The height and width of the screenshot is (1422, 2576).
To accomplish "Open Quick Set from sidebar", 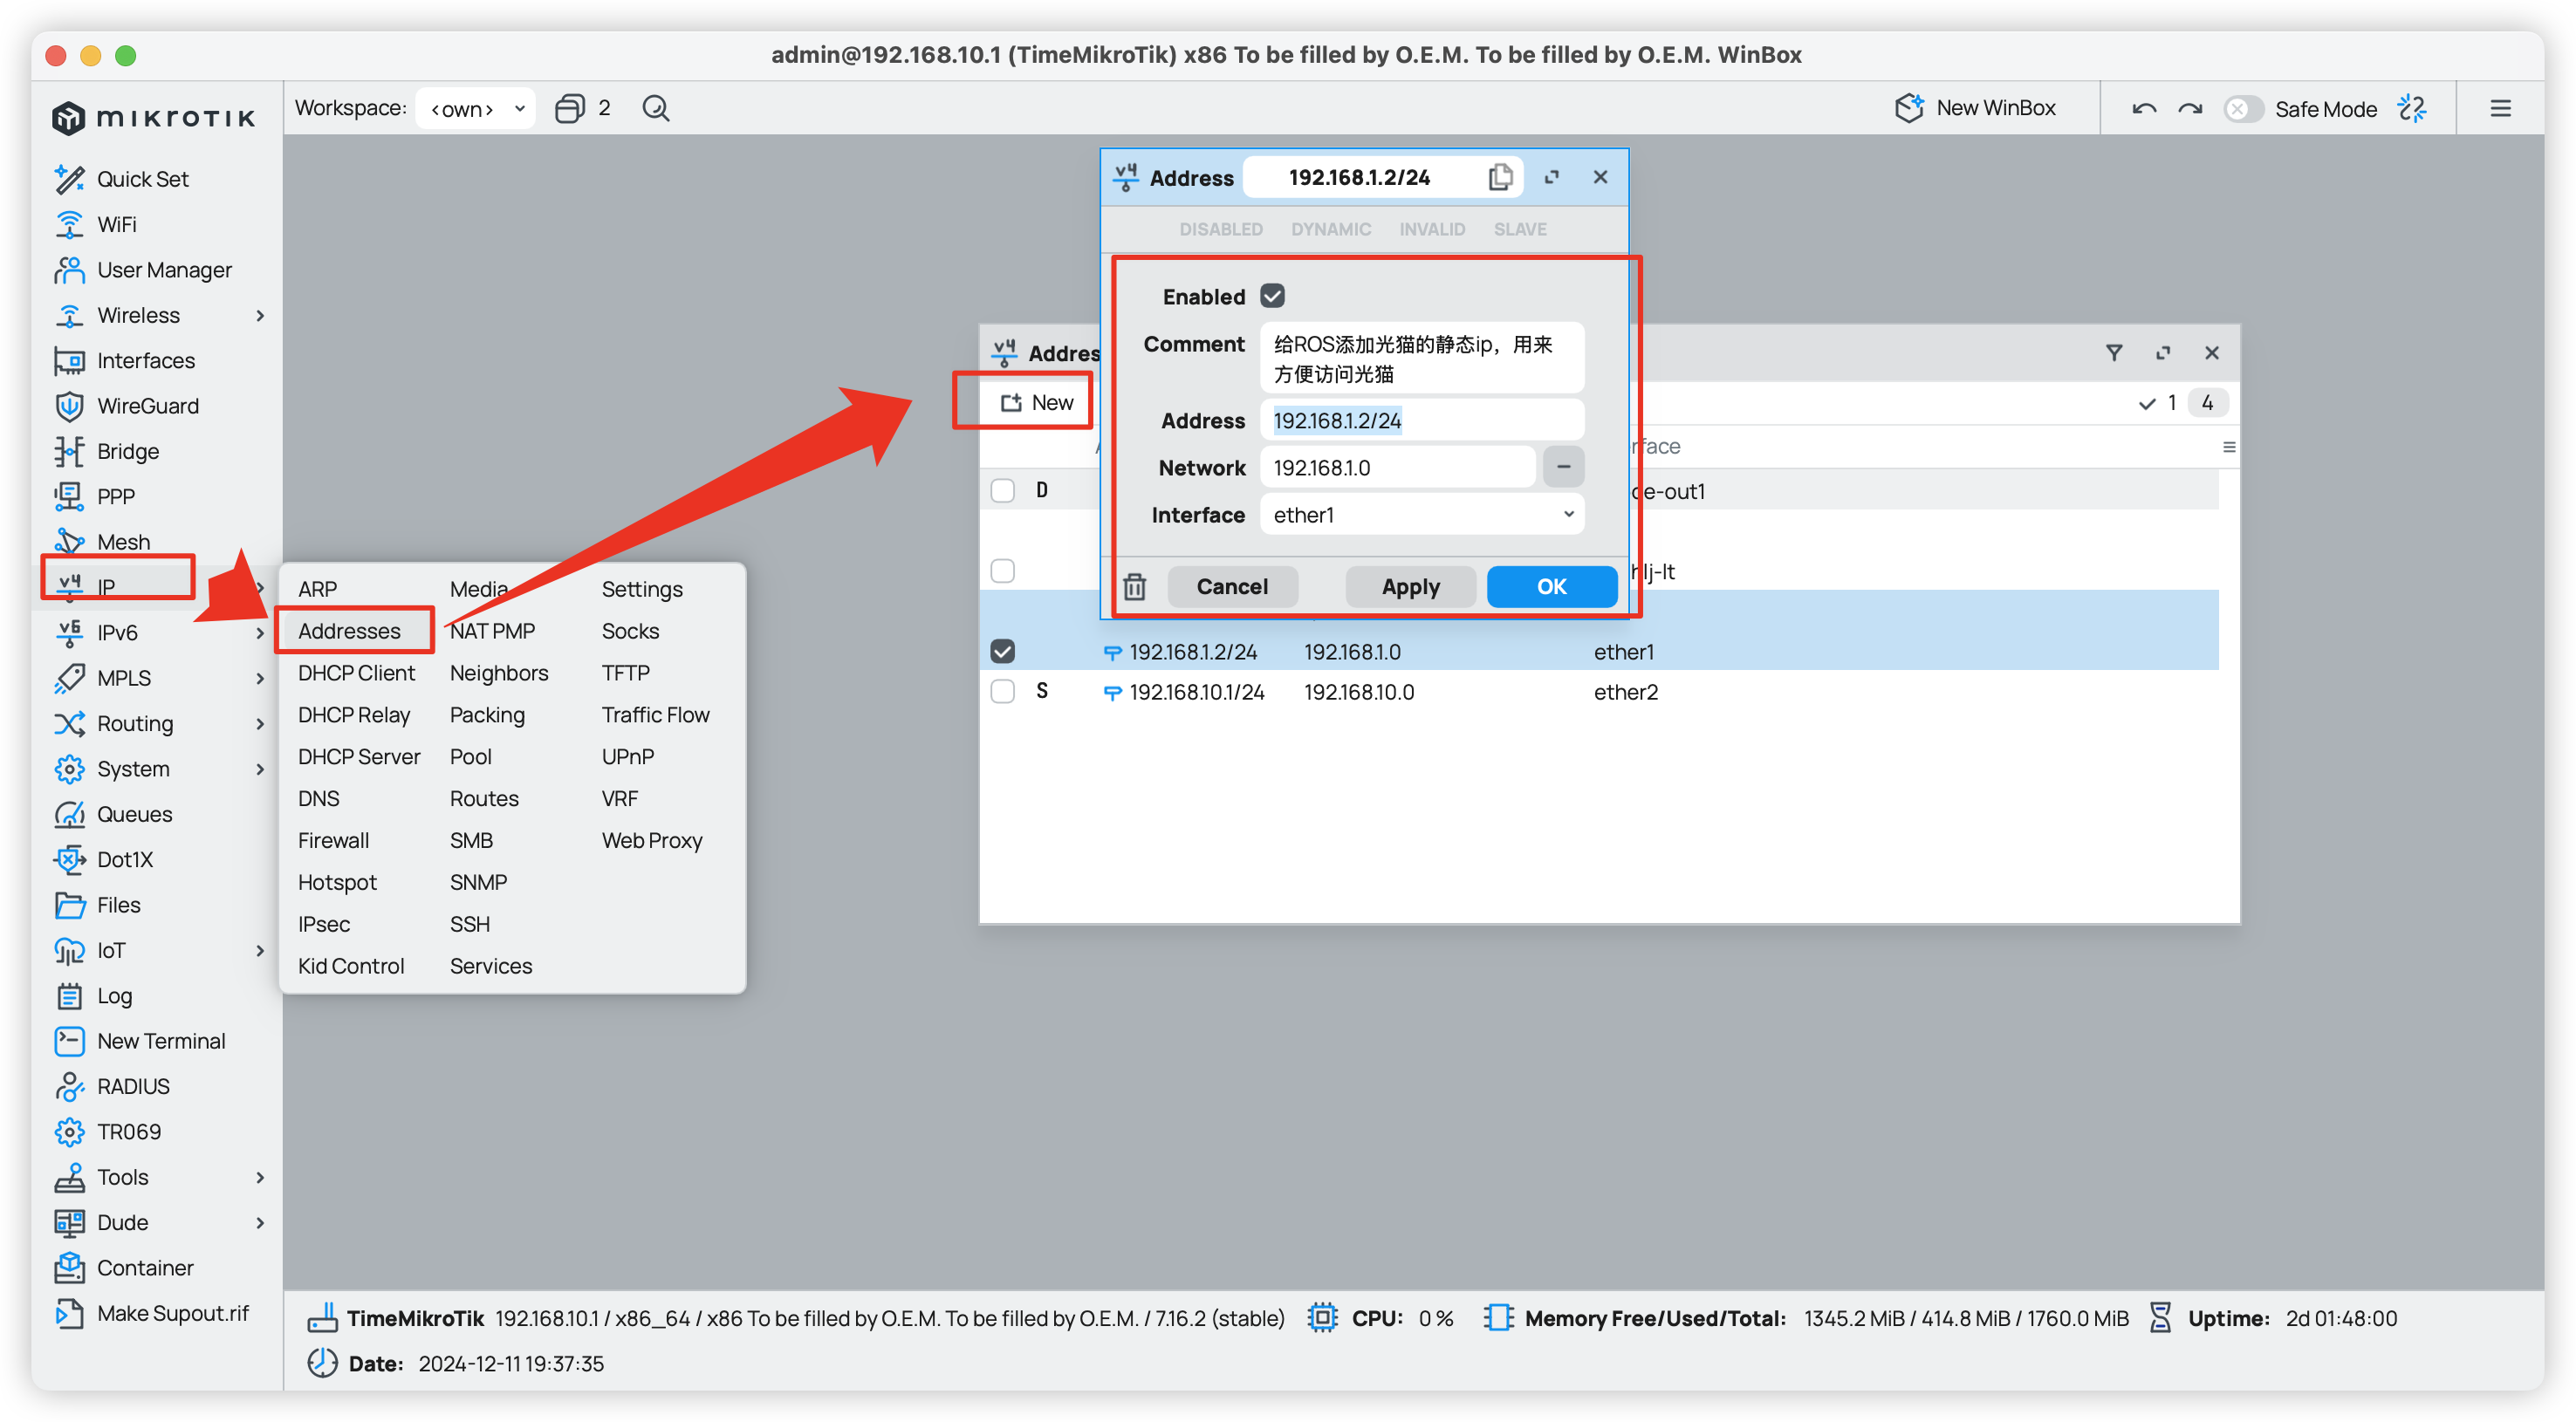I will pyautogui.click(x=142, y=178).
